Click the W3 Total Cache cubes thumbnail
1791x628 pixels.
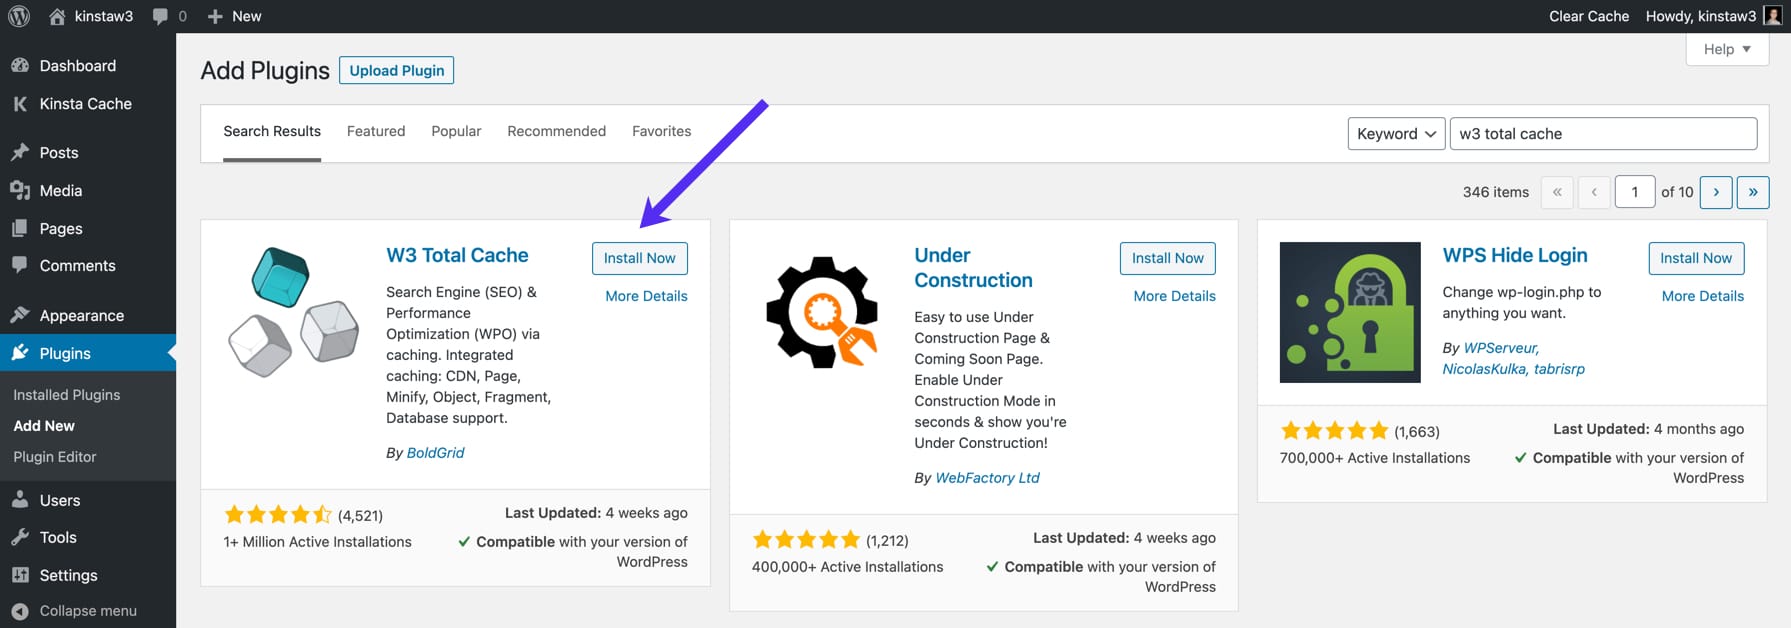tap(293, 312)
